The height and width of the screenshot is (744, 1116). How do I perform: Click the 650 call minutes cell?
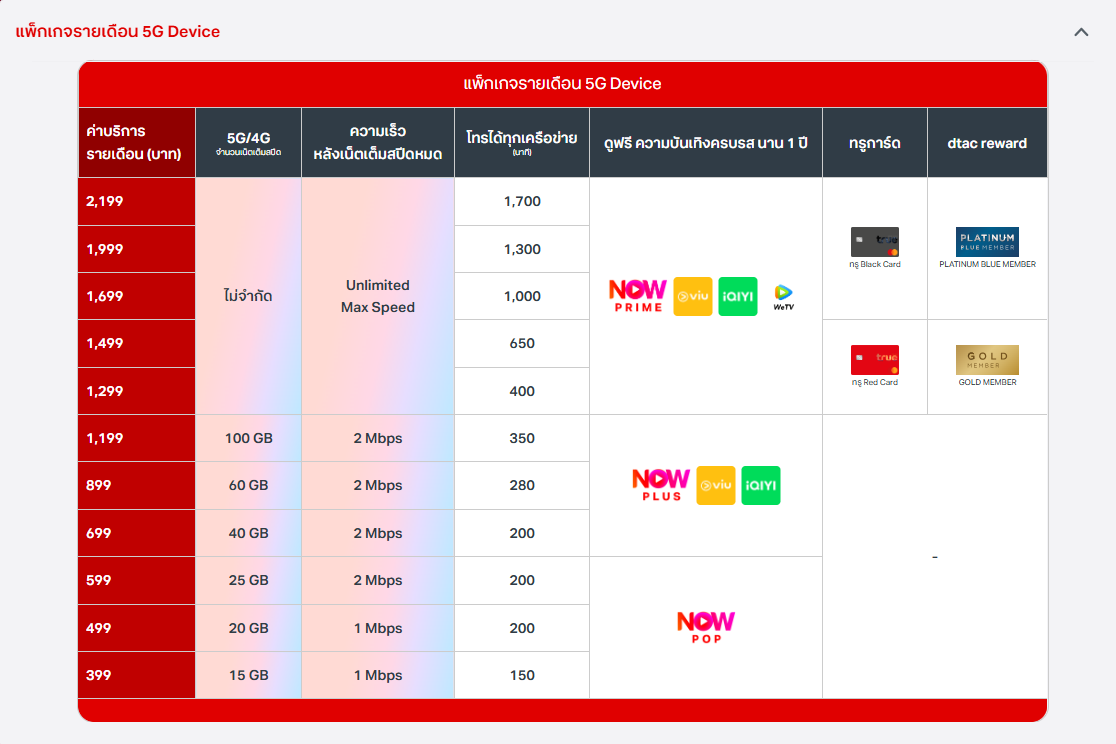[522, 343]
